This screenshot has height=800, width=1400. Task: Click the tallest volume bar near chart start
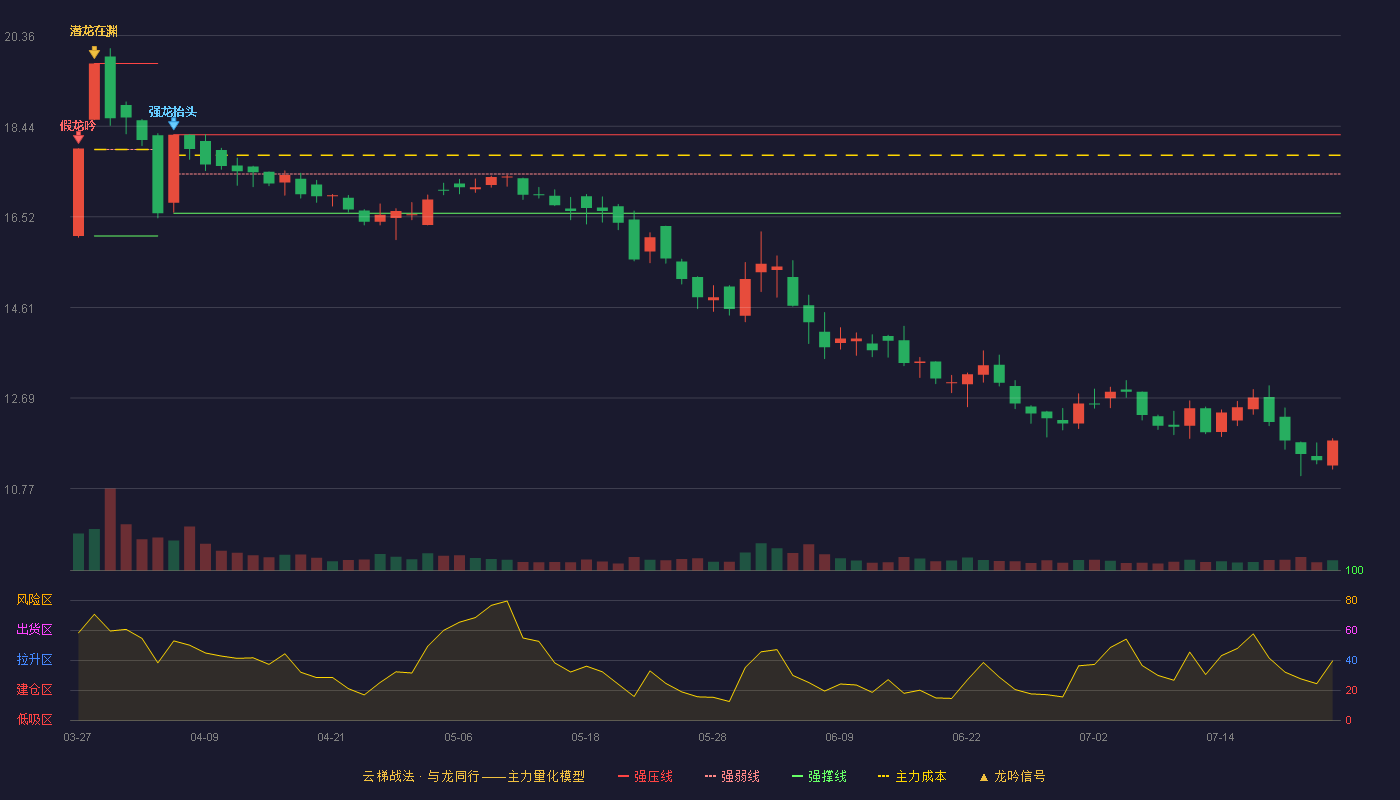(x=110, y=529)
